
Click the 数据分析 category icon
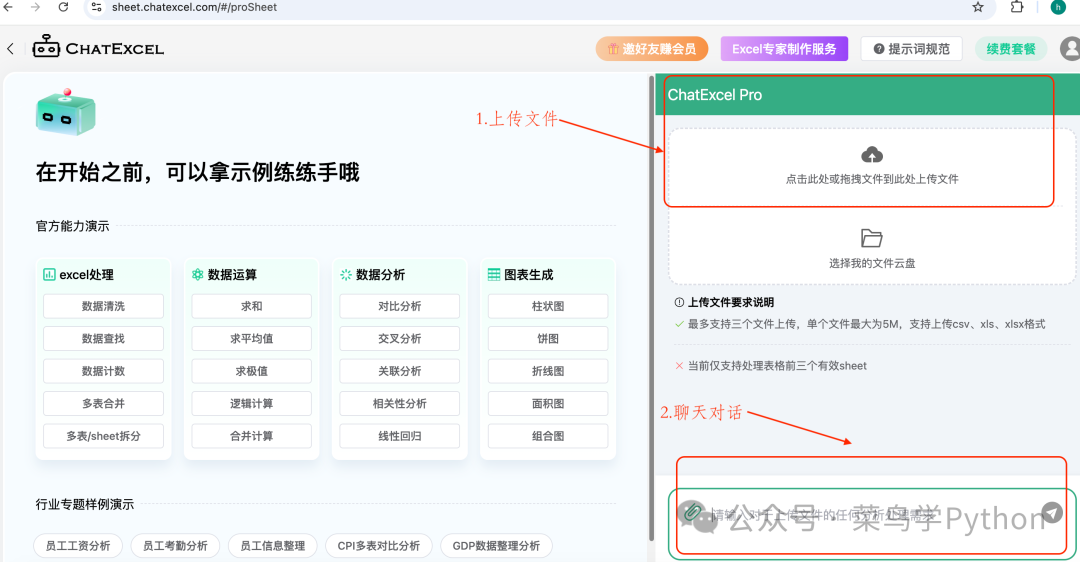coord(346,275)
